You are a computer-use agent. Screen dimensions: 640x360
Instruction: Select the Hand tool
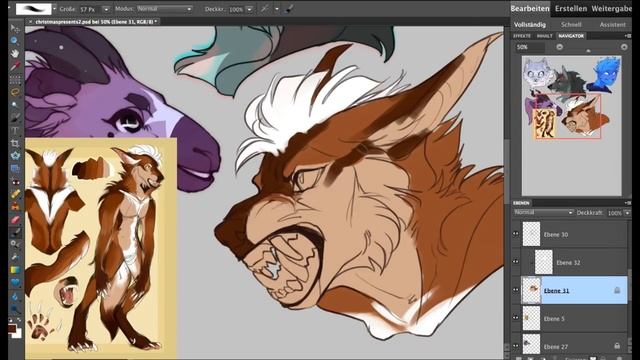[15, 53]
